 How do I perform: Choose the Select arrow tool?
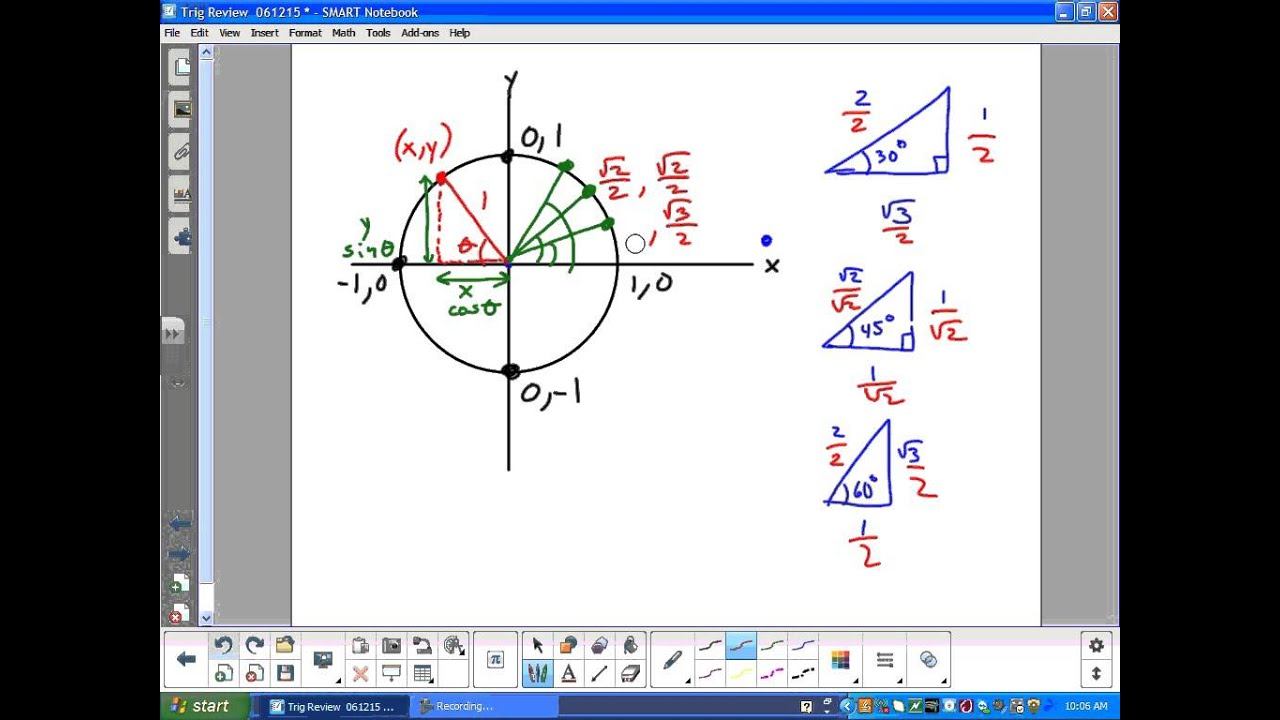tap(537, 646)
